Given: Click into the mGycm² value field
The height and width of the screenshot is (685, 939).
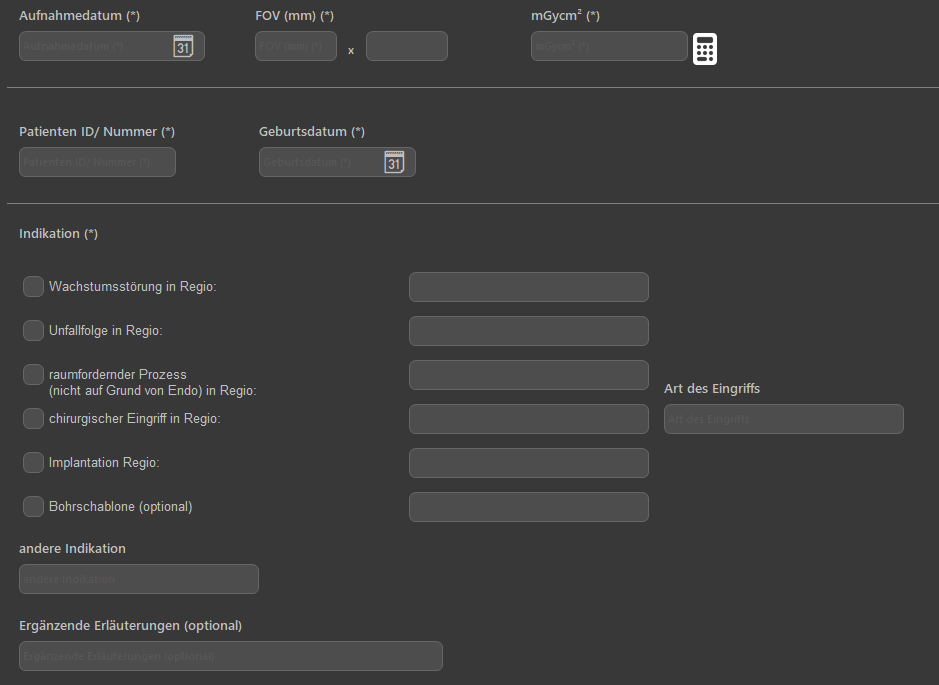Looking at the screenshot, I should click(608, 47).
